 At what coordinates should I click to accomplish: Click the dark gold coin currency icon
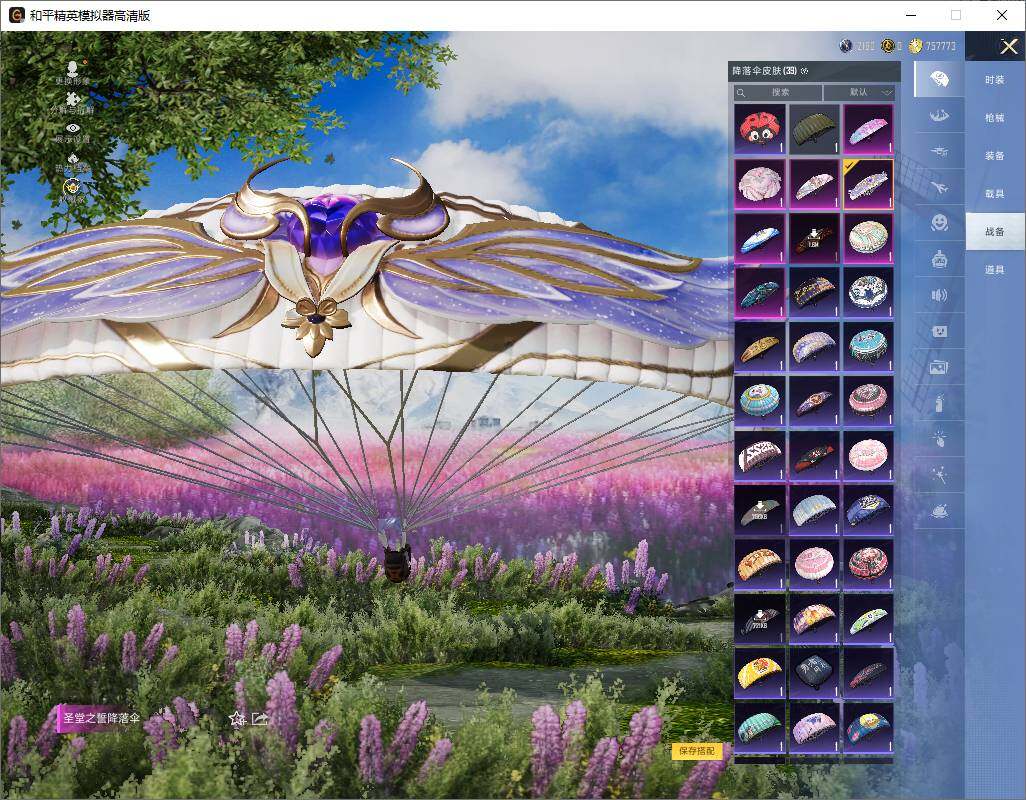[888, 46]
